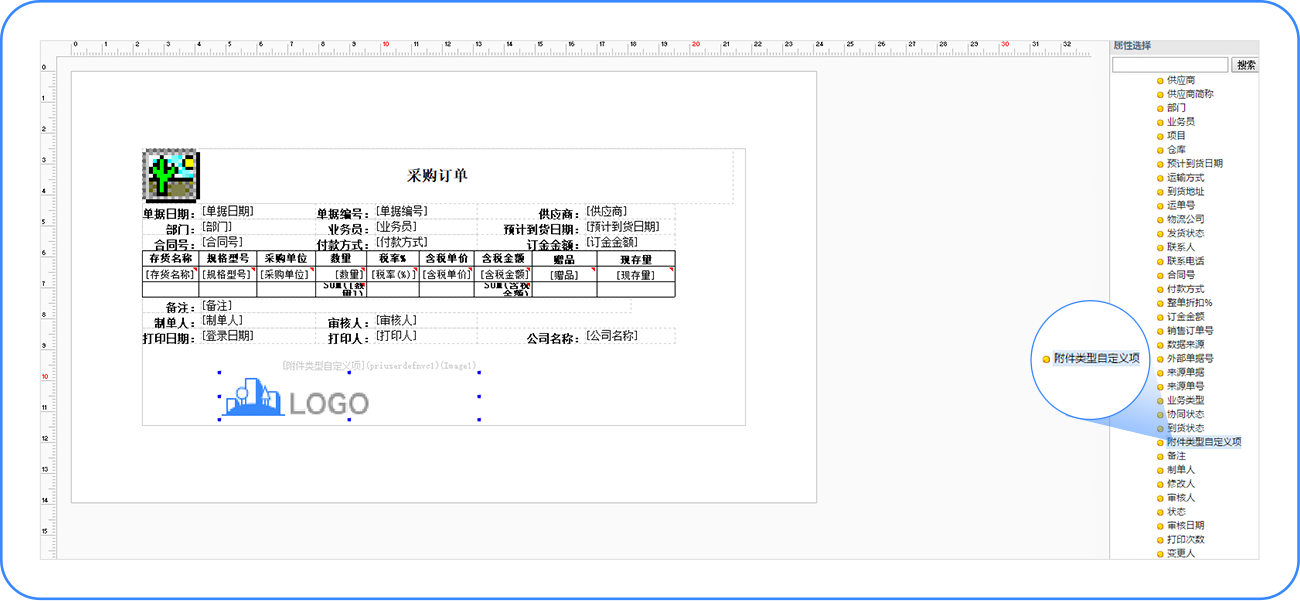
Task: Click the cactus image placeholder icon
Action: [x=171, y=176]
